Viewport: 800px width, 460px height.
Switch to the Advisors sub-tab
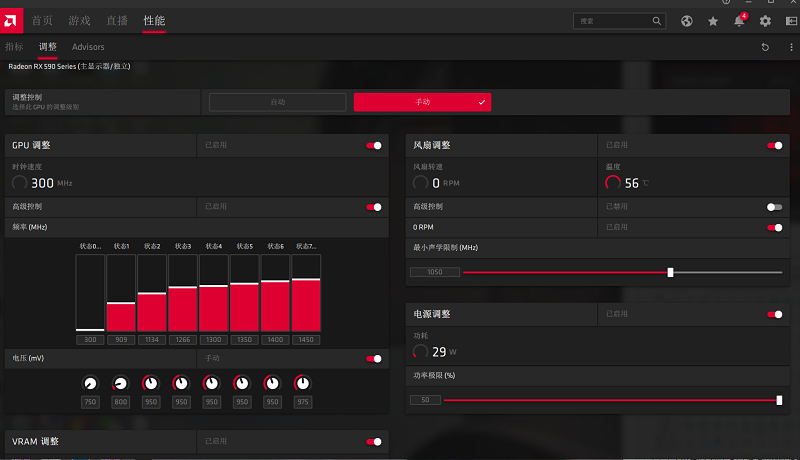click(88, 47)
